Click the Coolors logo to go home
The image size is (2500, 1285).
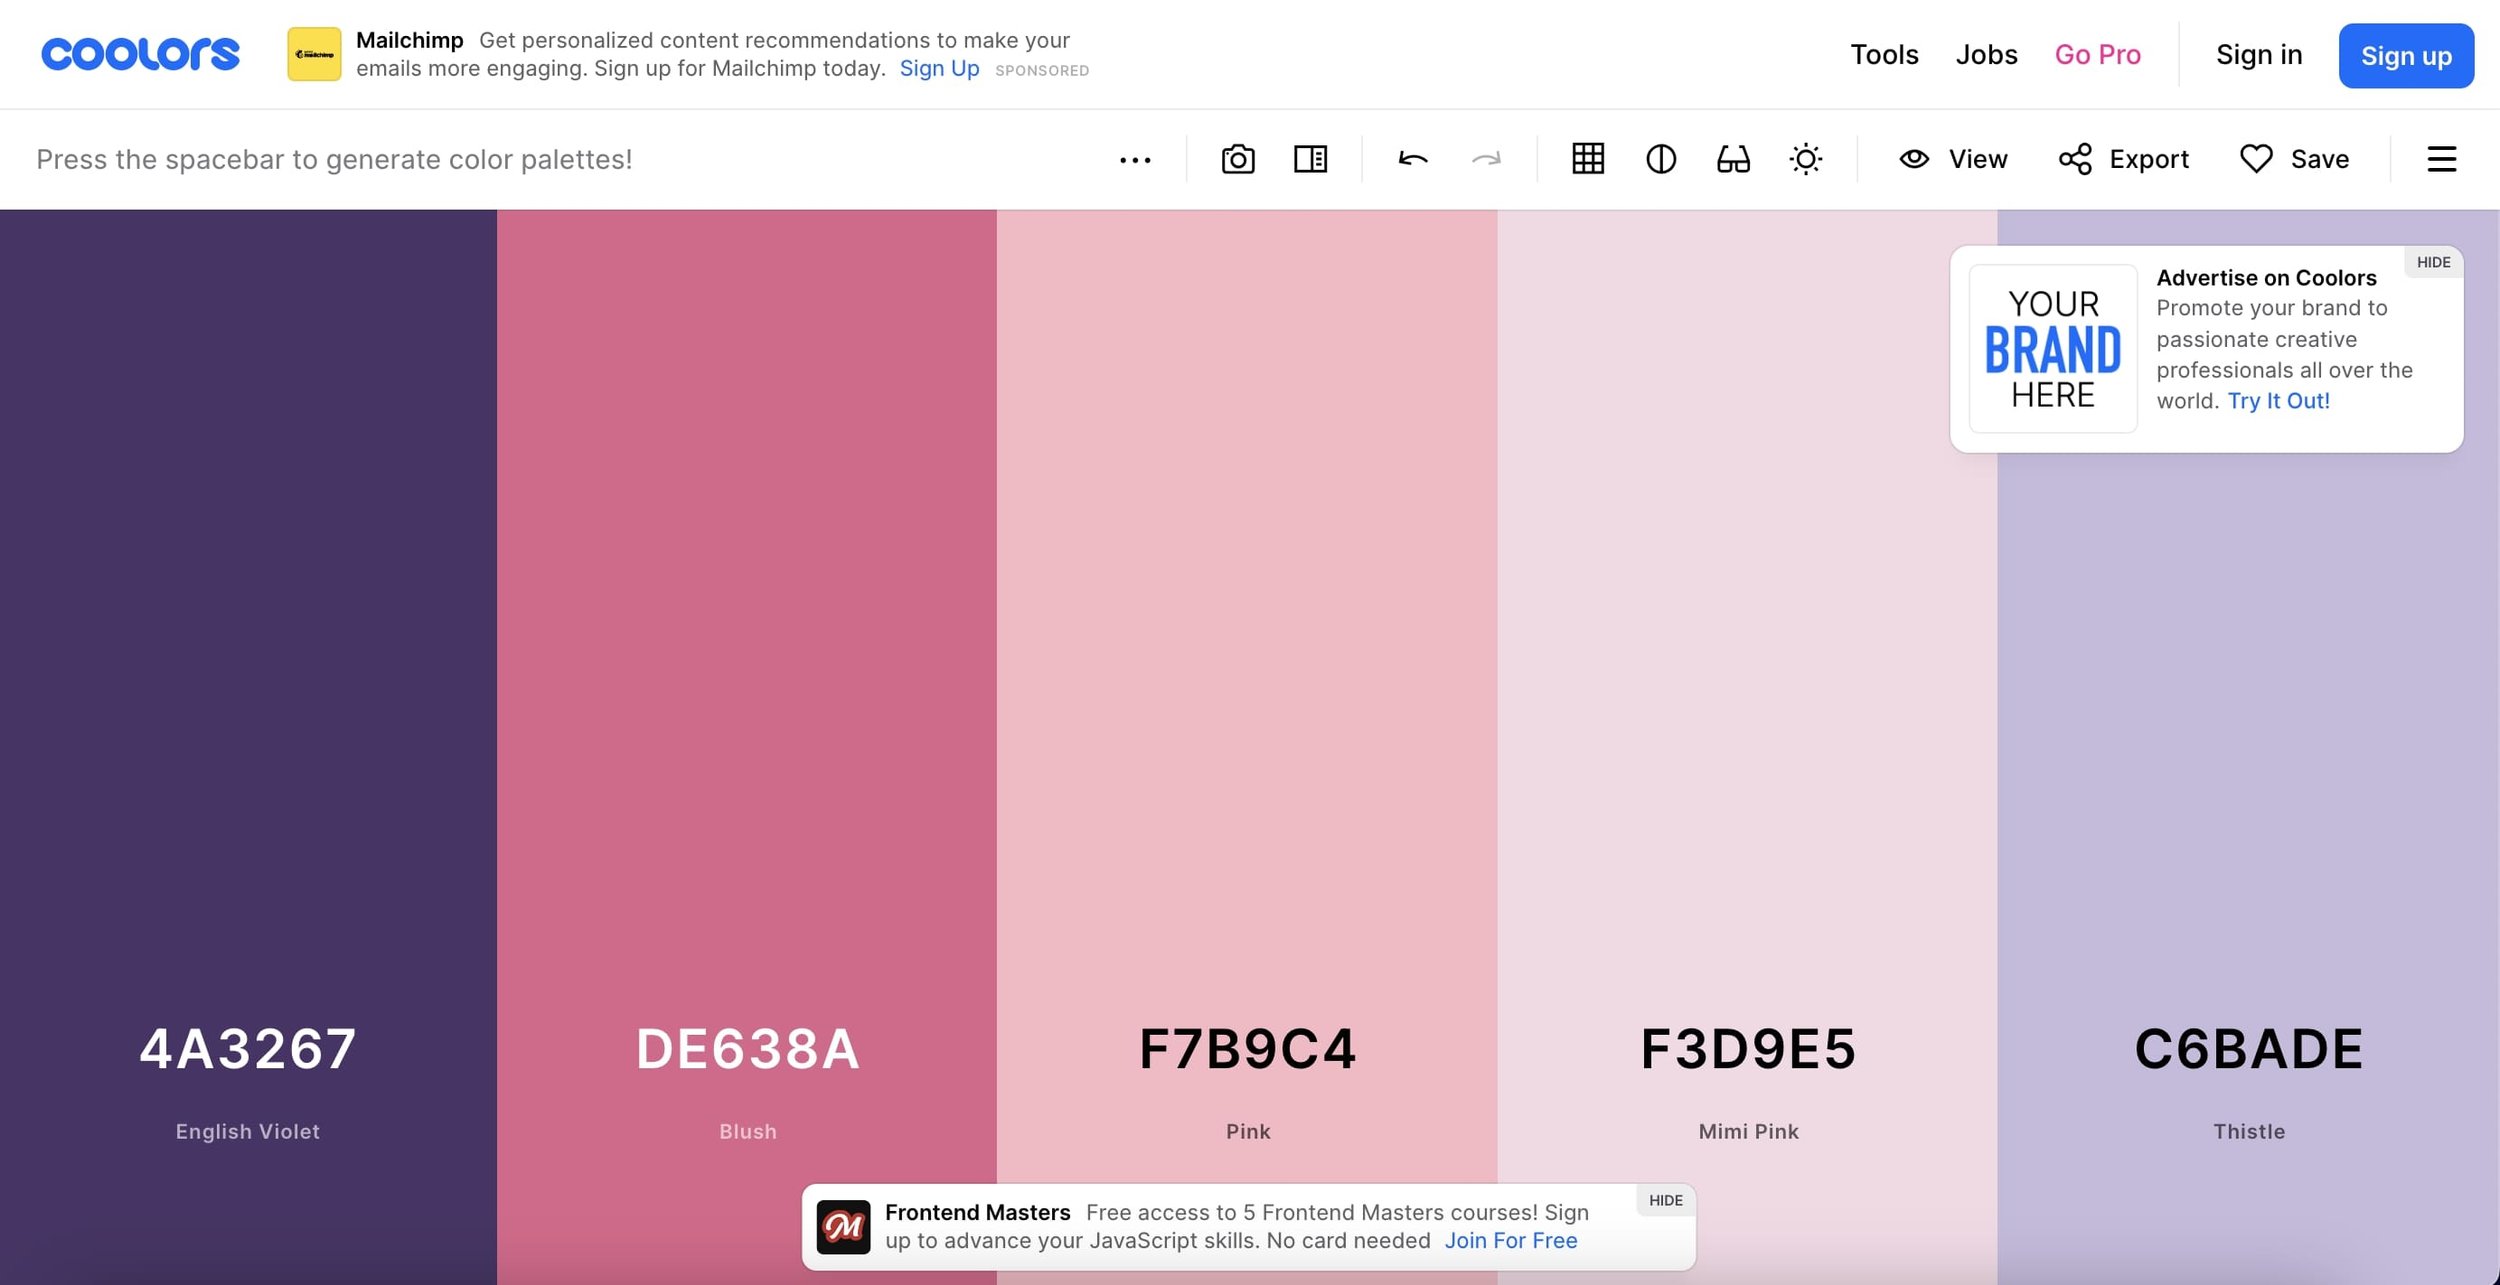click(139, 54)
